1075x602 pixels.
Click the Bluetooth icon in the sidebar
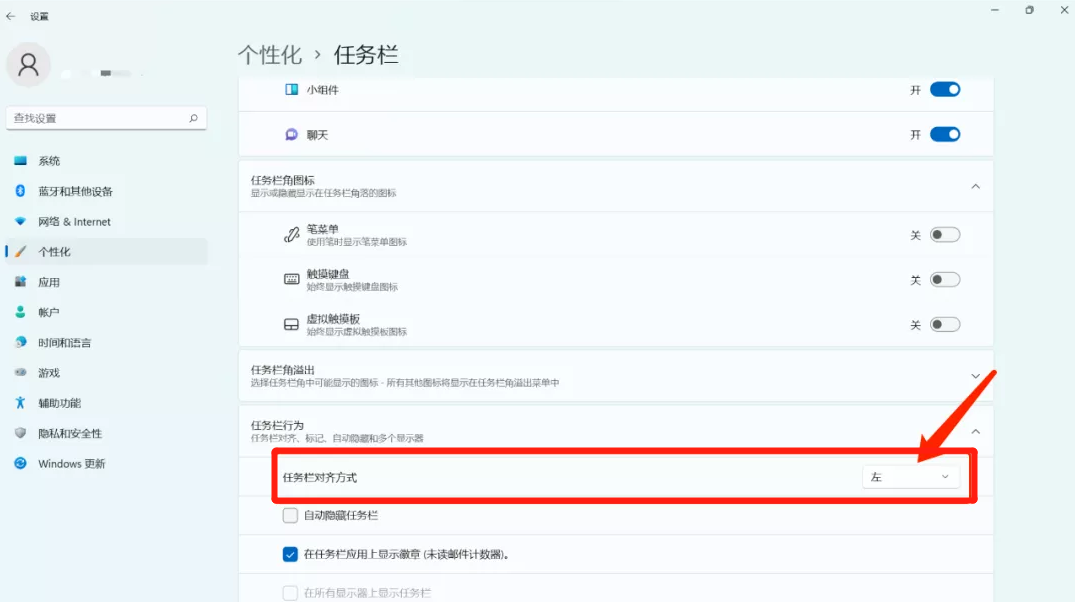click(x=21, y=191)
